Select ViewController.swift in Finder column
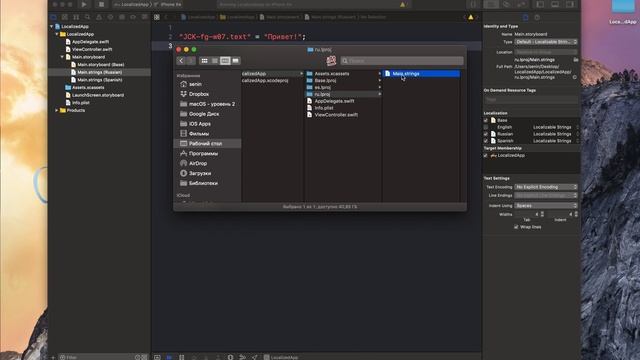Image resolution: width=640 pixels, height=360 pixels. click(336, 115)
